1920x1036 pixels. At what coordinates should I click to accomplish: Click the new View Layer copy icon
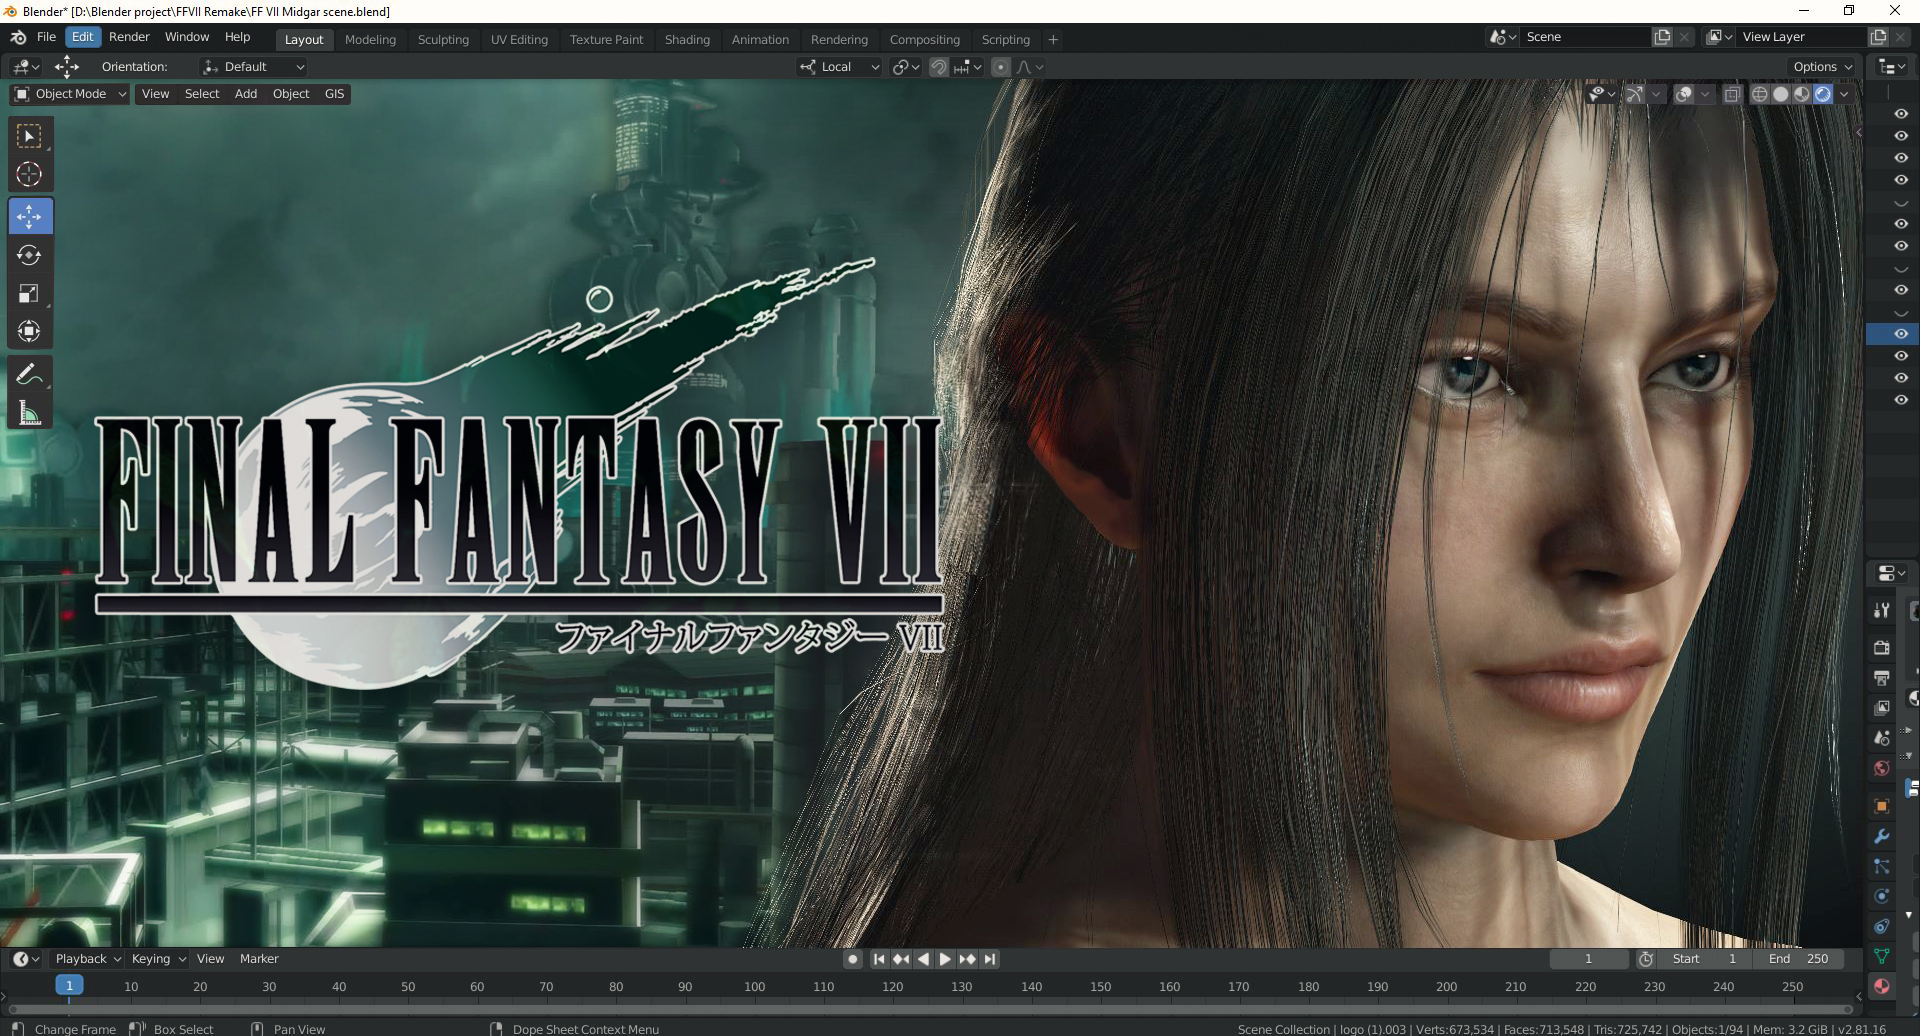click(x=1878, y=37)
